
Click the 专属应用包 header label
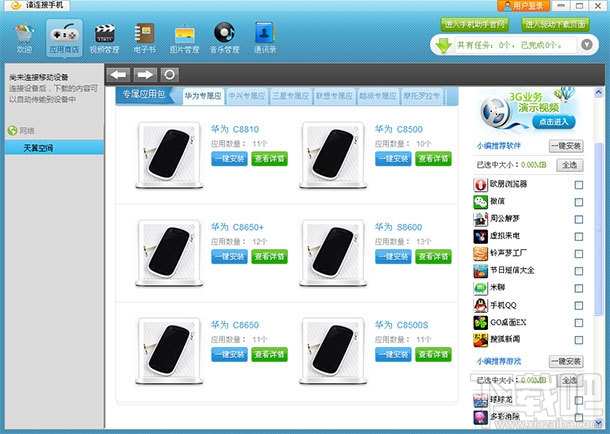point(144,94)
